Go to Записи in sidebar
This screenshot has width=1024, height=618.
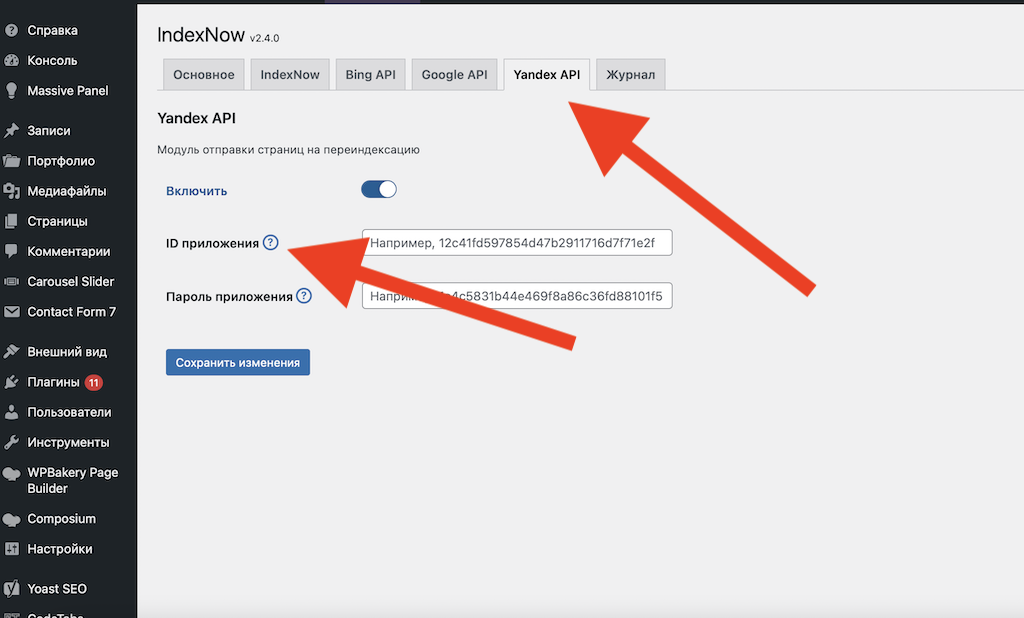coord(49,131)
